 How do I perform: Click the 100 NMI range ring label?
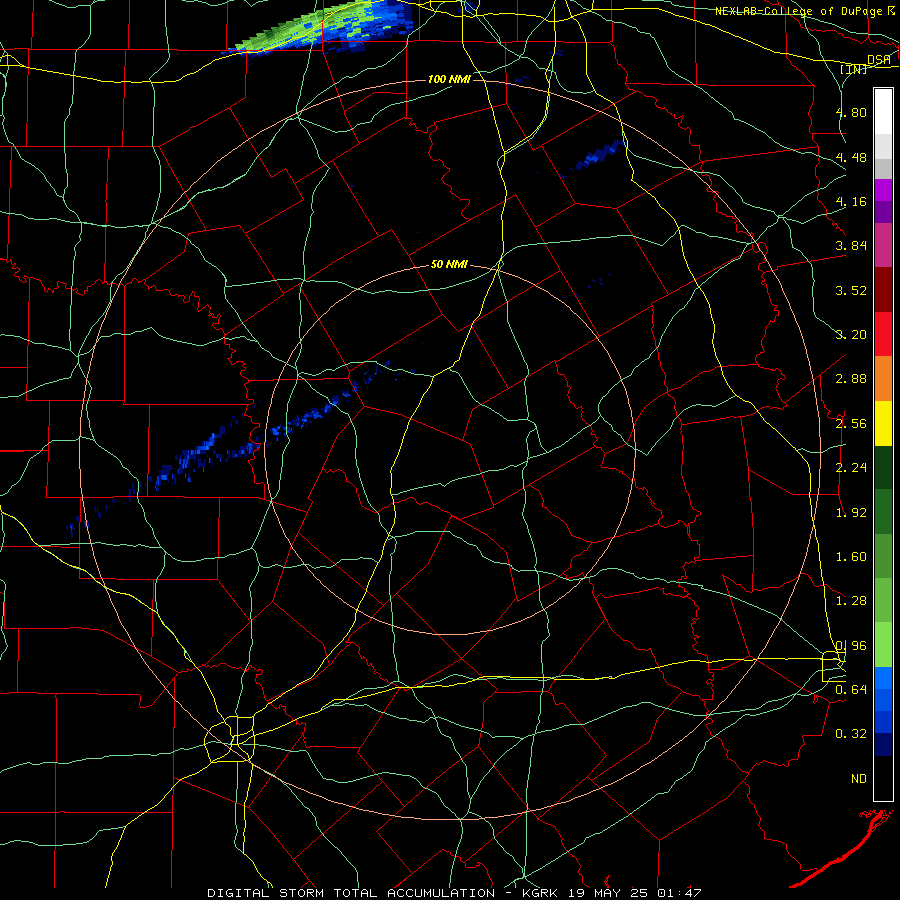449,79
